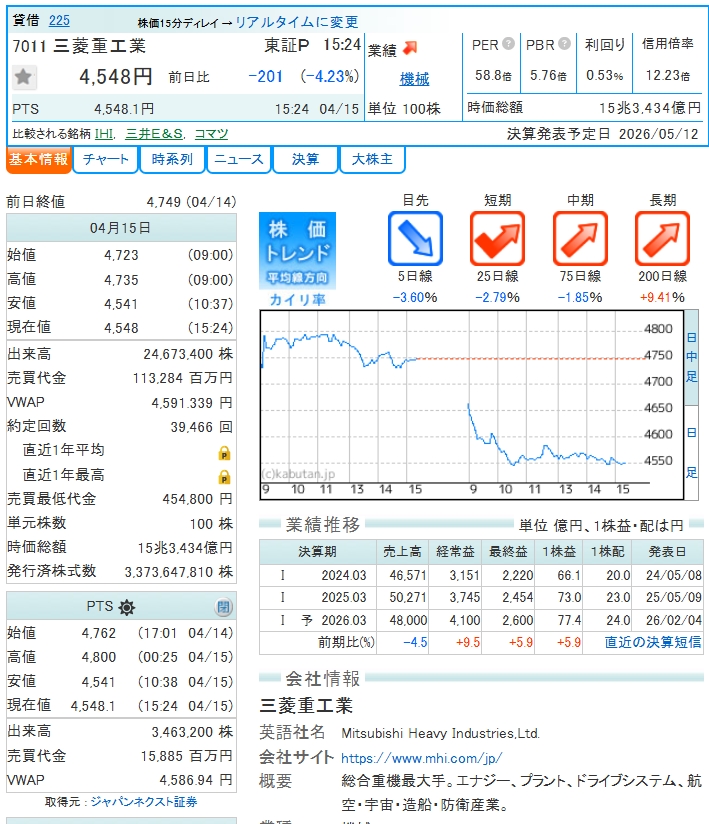Click the 予 2026.03 forecast row period
This screenshot has height=824, width=709.
point(333,620)
